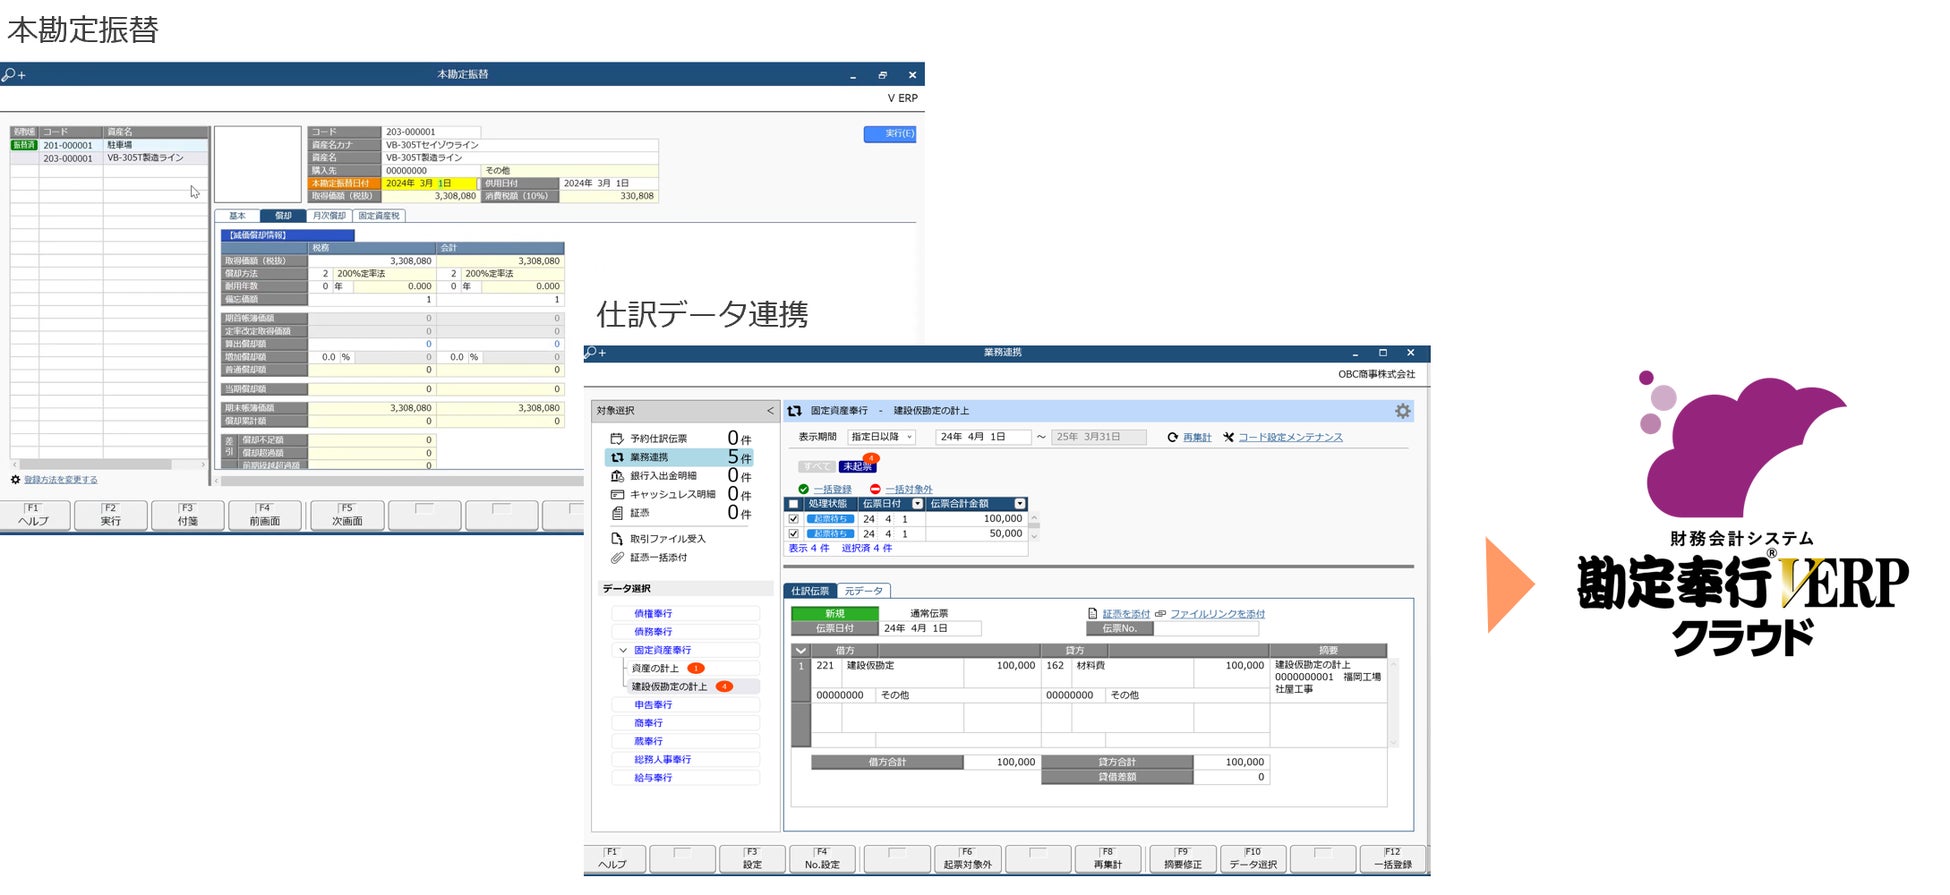Click the F12 一括登録 function button

tap(1393, 859)
